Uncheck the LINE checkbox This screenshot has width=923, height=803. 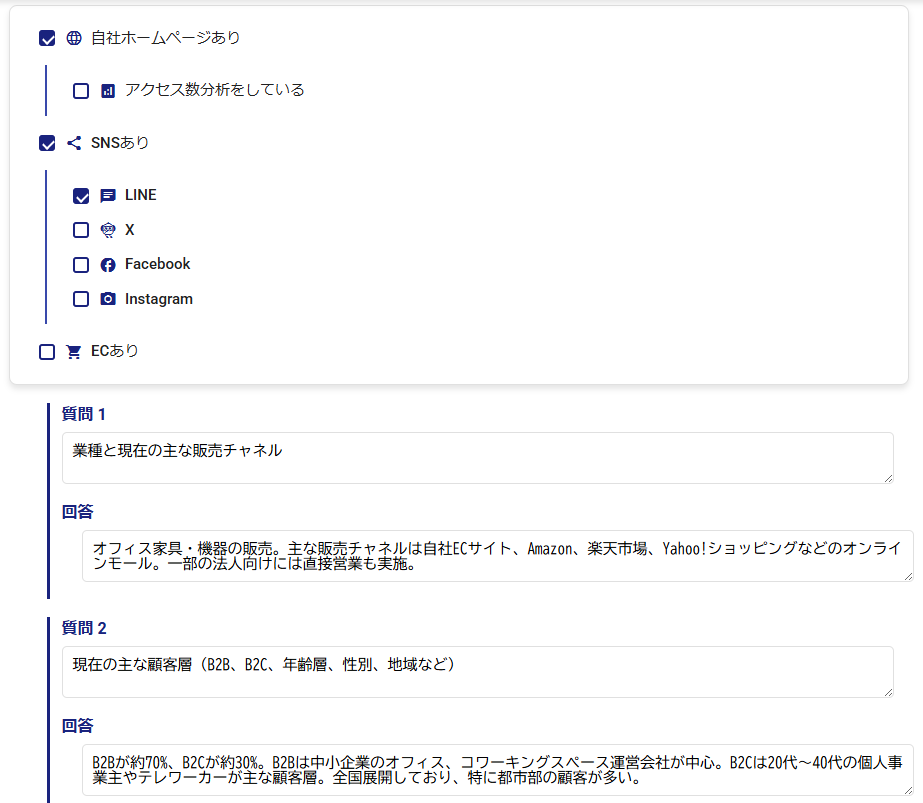click(x=81, y=196)
